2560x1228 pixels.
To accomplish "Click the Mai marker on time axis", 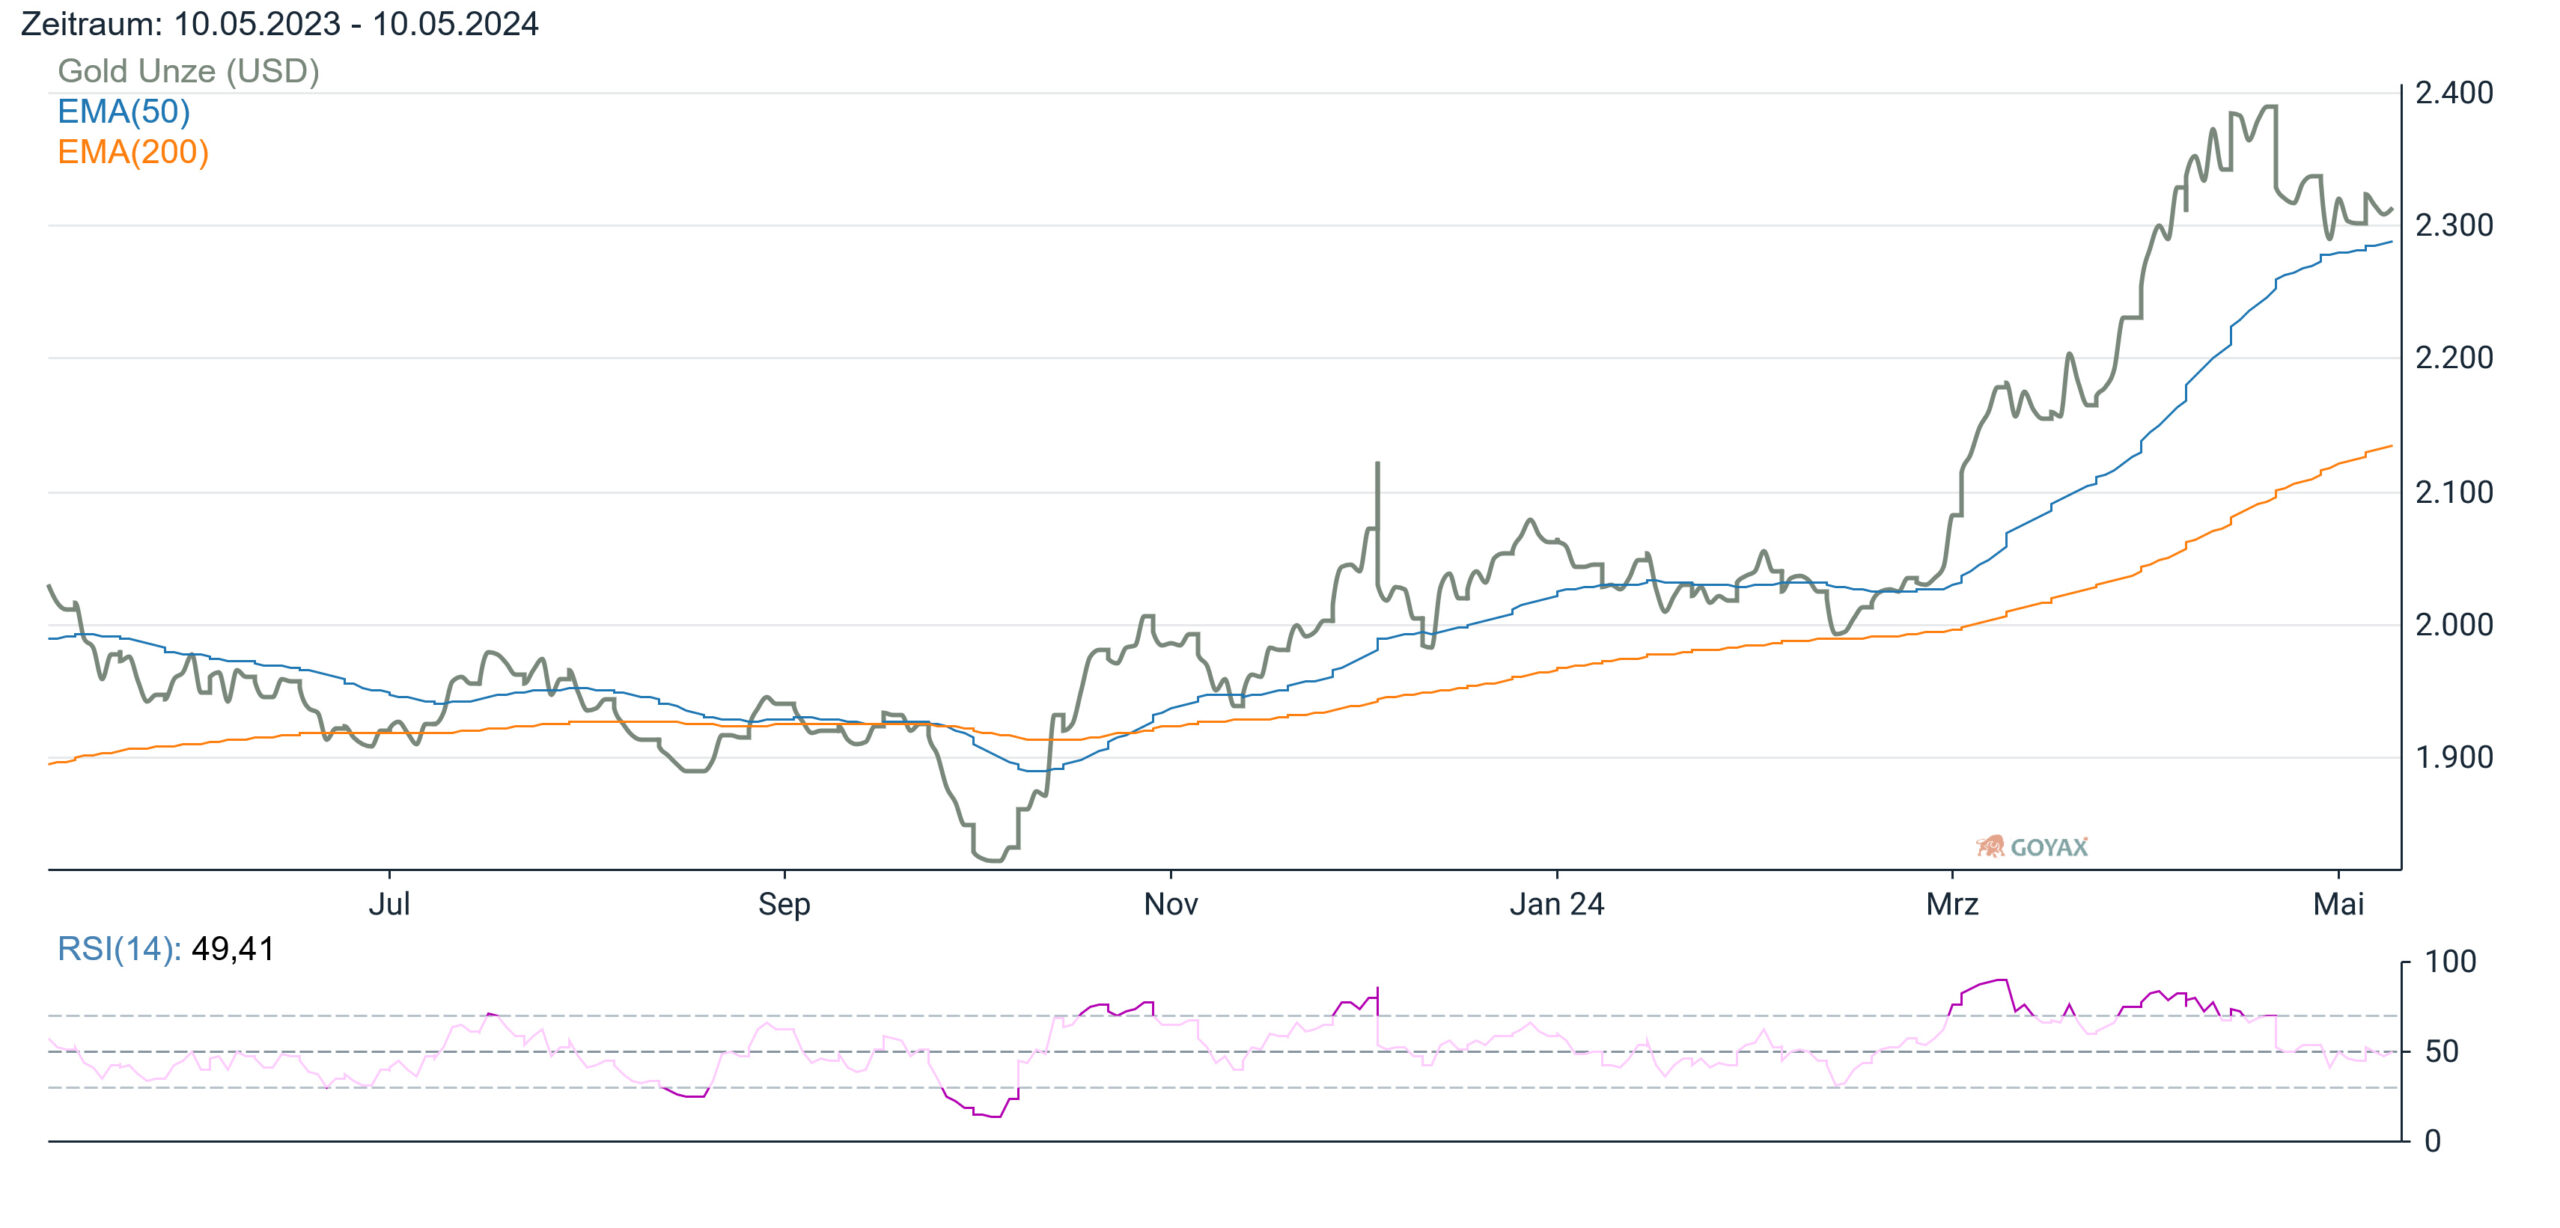I will point(2338,904).
